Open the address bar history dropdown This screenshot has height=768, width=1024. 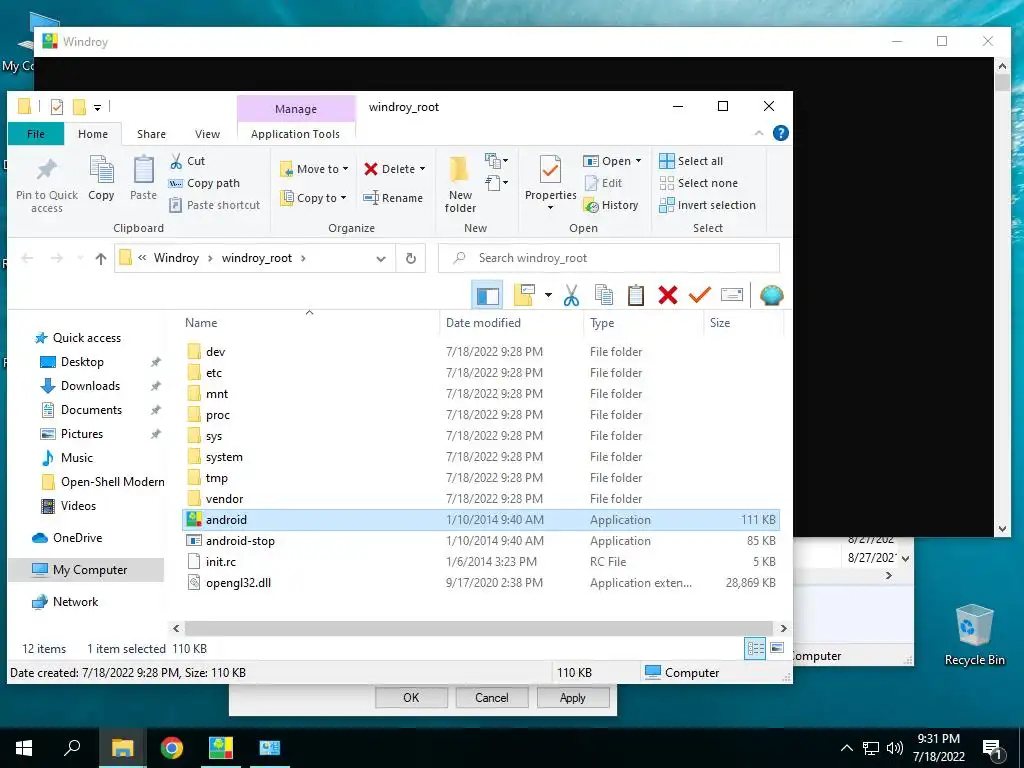pyautogui.click(x=381, y=259)
